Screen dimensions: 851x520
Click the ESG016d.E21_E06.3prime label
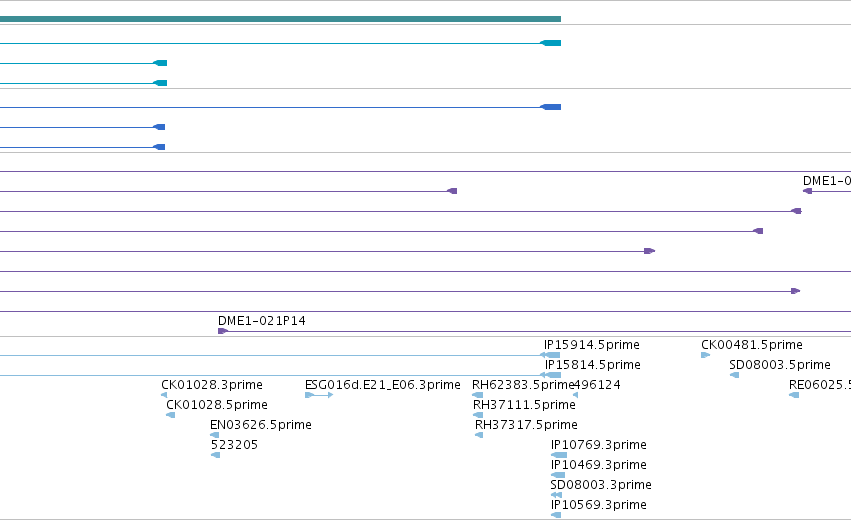pos(383,385)
